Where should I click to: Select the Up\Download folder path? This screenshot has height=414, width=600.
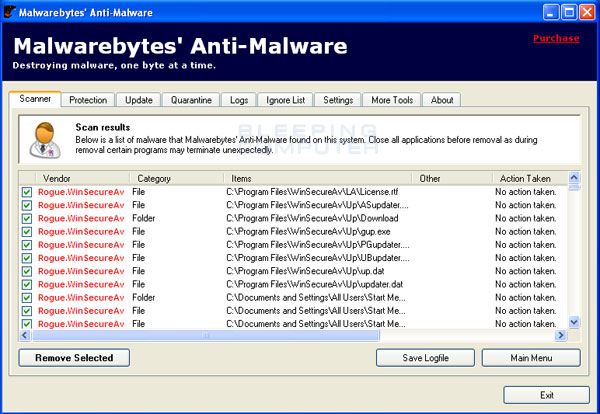312,218
